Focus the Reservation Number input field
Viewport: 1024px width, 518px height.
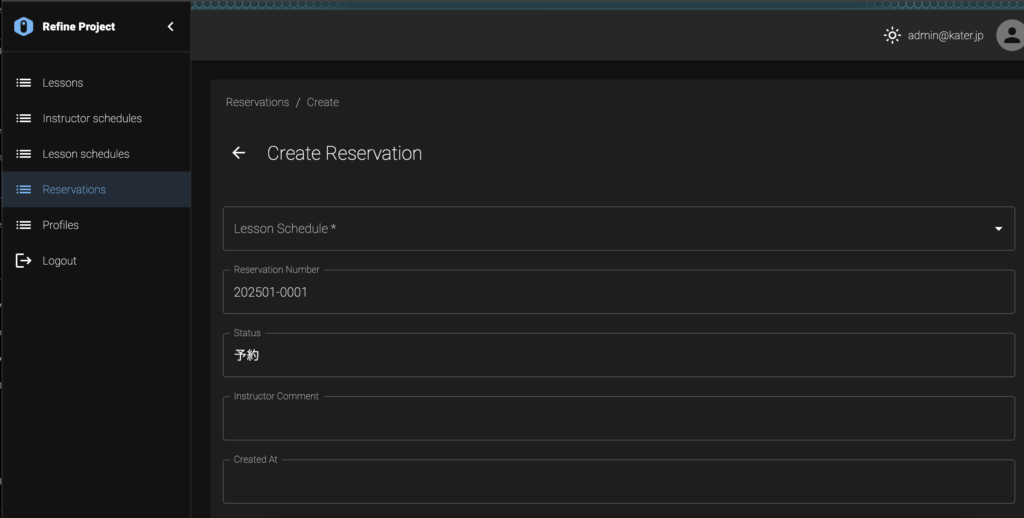click(618, 292)
